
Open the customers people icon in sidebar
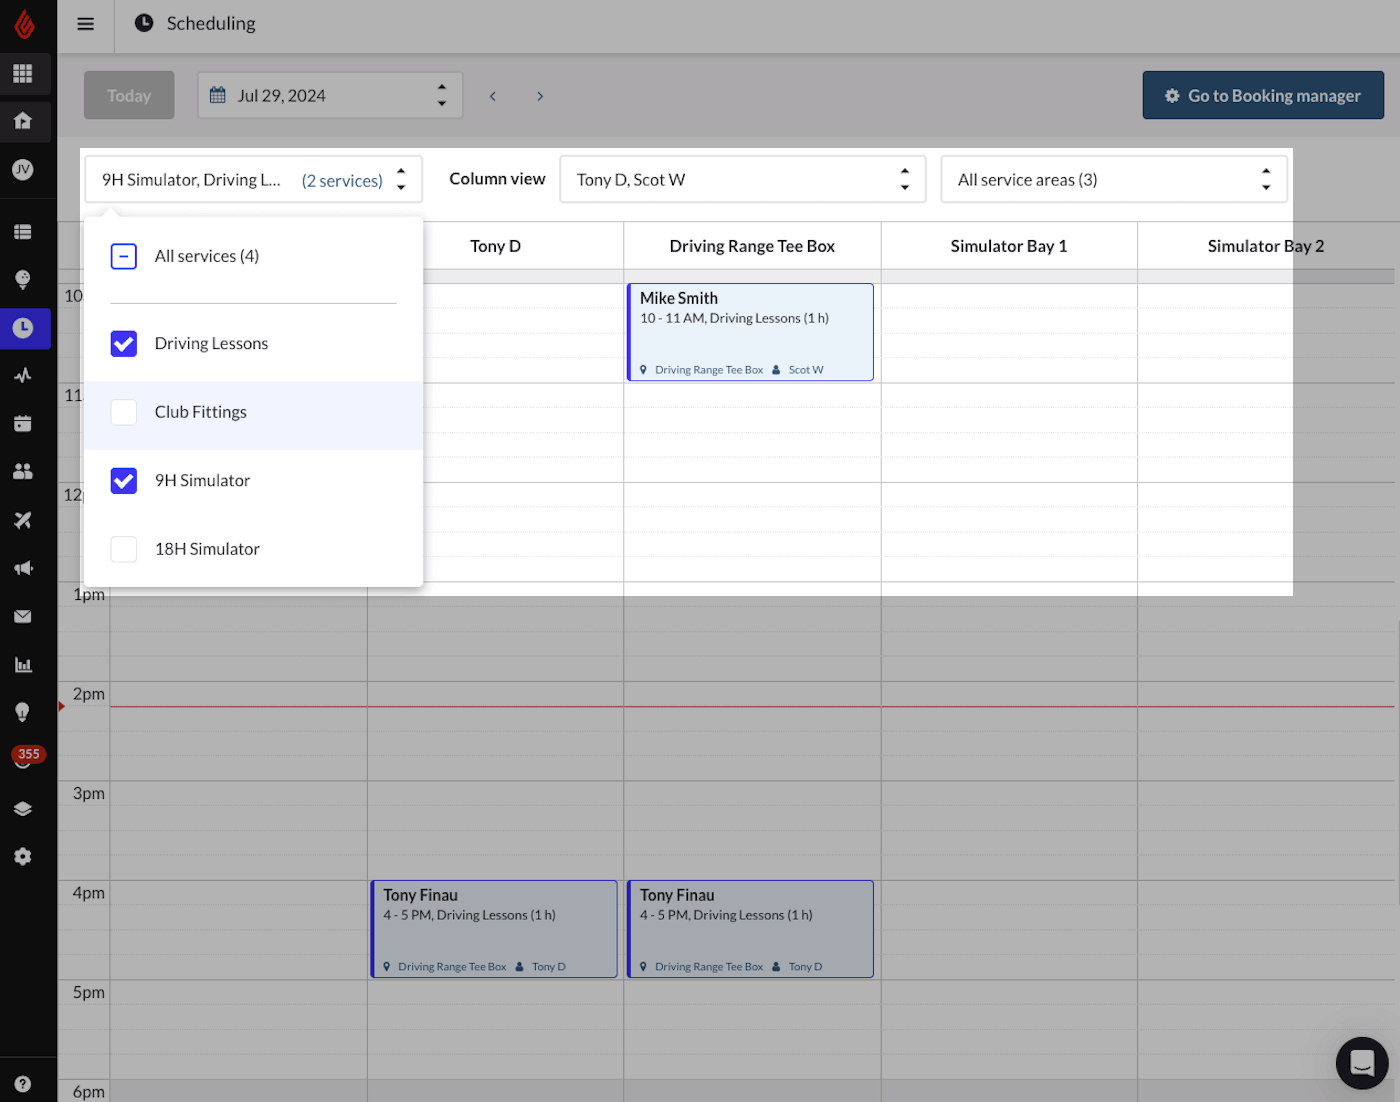click(23, 472)
